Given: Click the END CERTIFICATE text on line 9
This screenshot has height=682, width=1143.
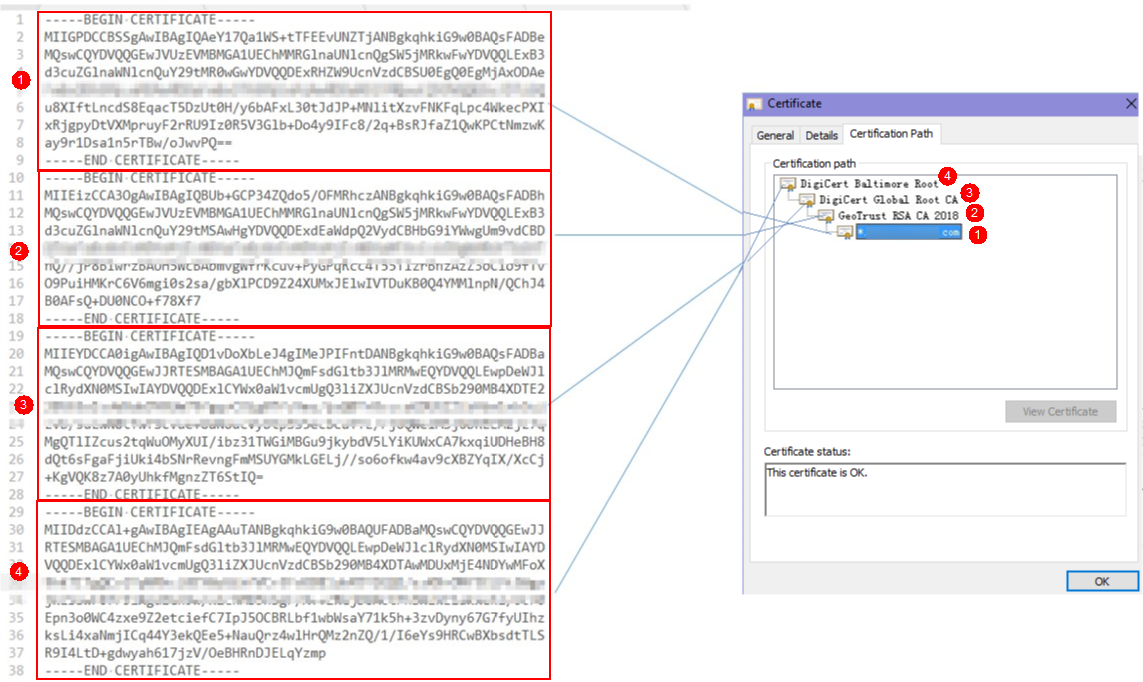Looking at the screenshot, I should coord(141,160).
